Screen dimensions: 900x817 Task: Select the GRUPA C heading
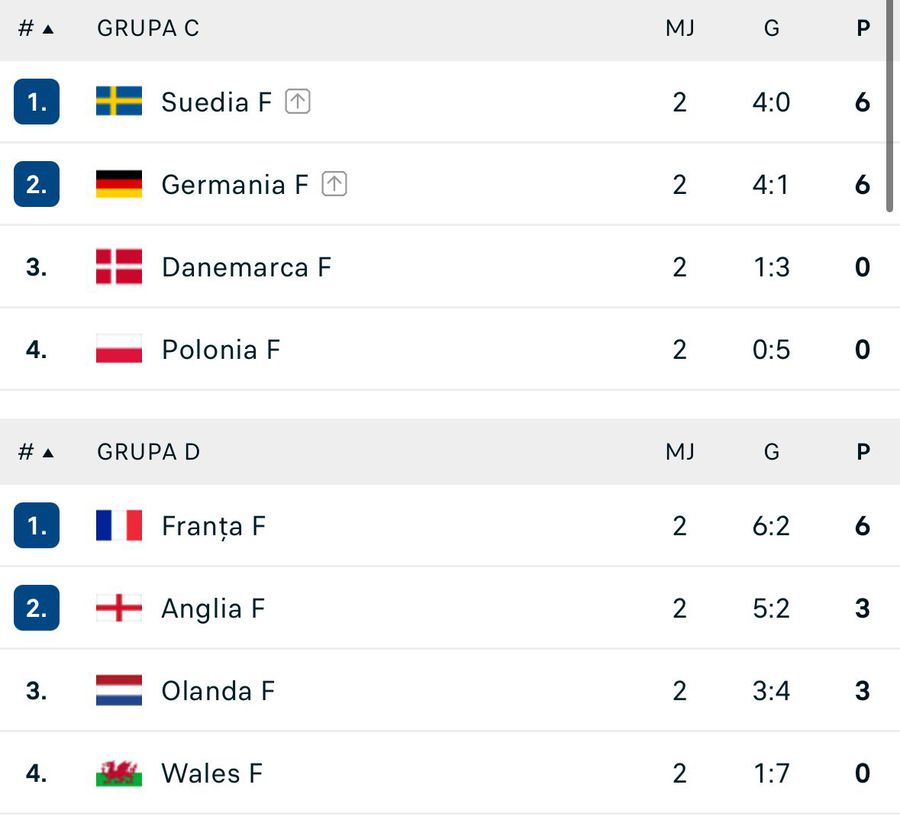coord(147,28)
